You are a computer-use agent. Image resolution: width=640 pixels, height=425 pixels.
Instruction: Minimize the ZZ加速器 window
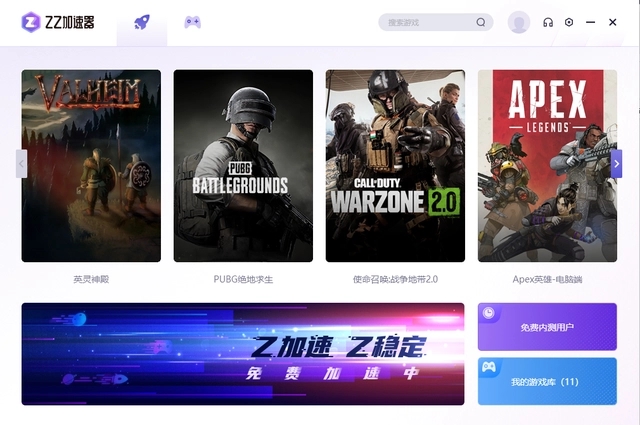(590, 22)
